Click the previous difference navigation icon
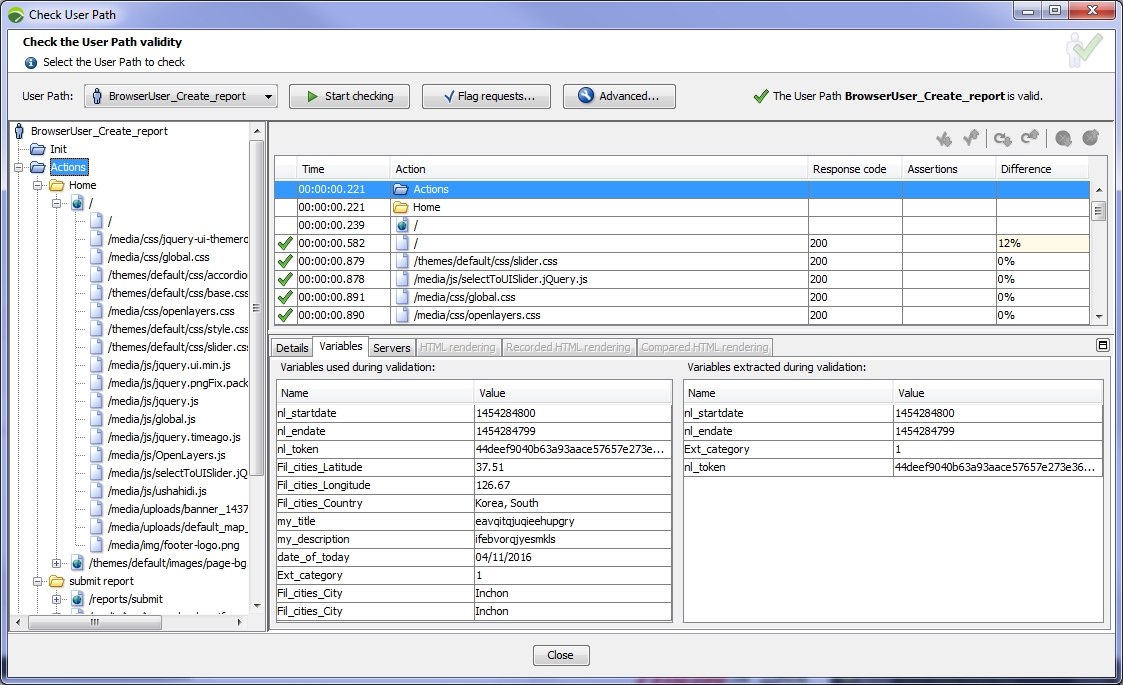 tap(1030, 138)
